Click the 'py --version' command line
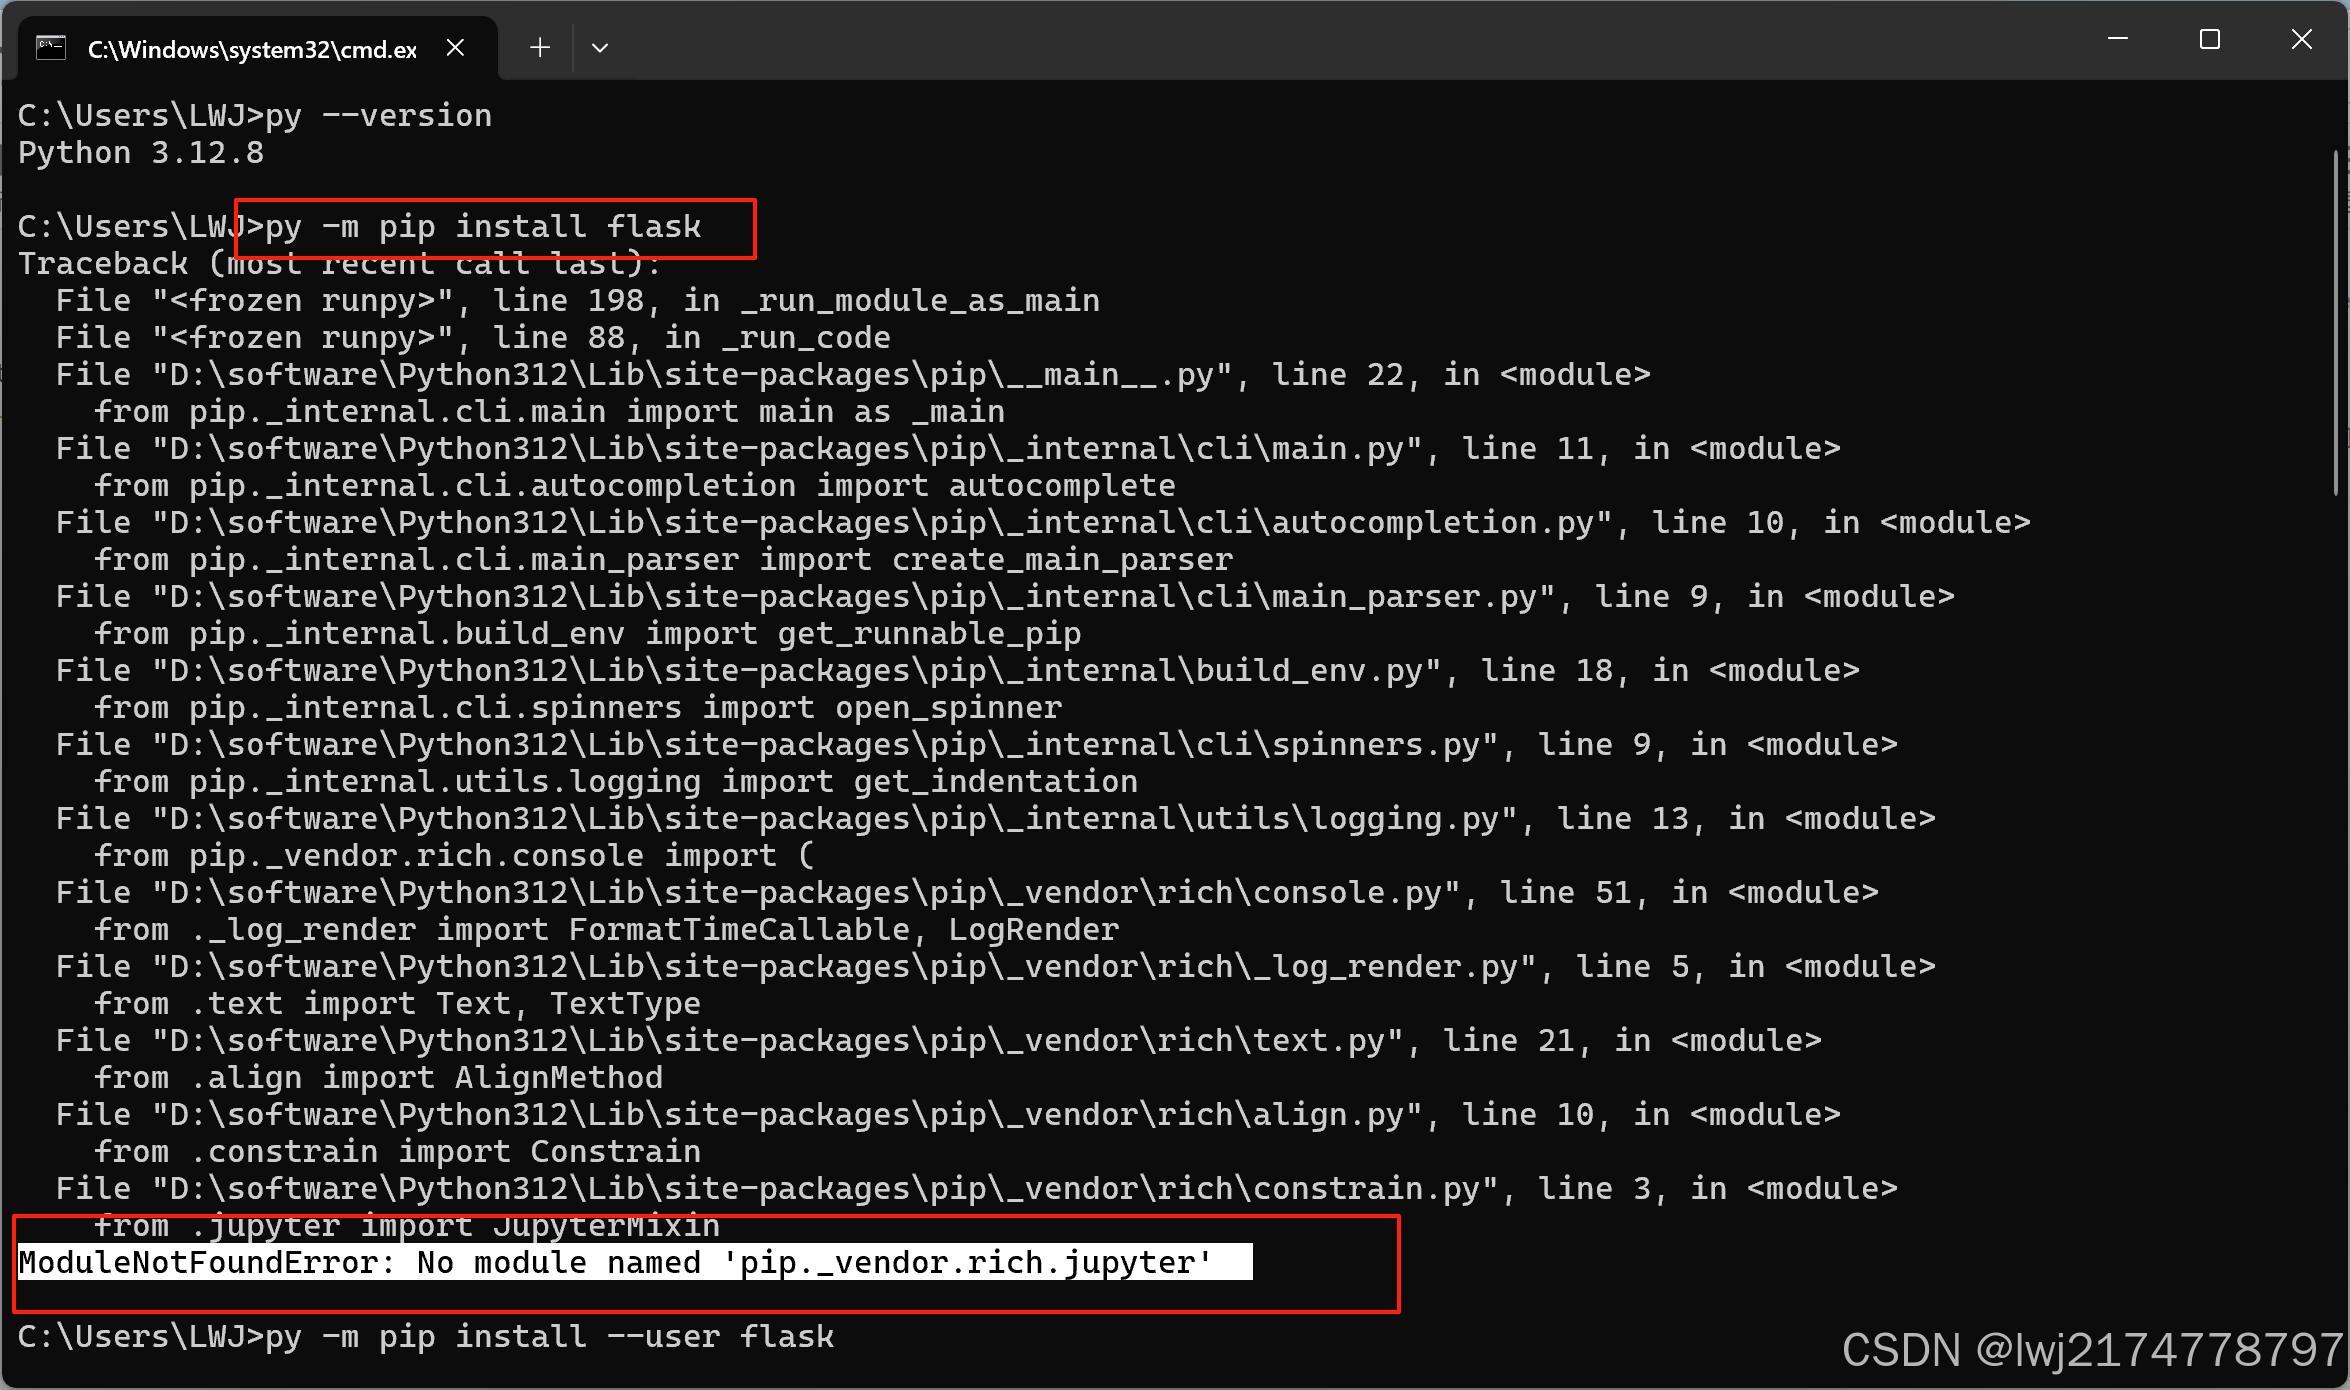 pyautogui.click(x=375, y=114)
